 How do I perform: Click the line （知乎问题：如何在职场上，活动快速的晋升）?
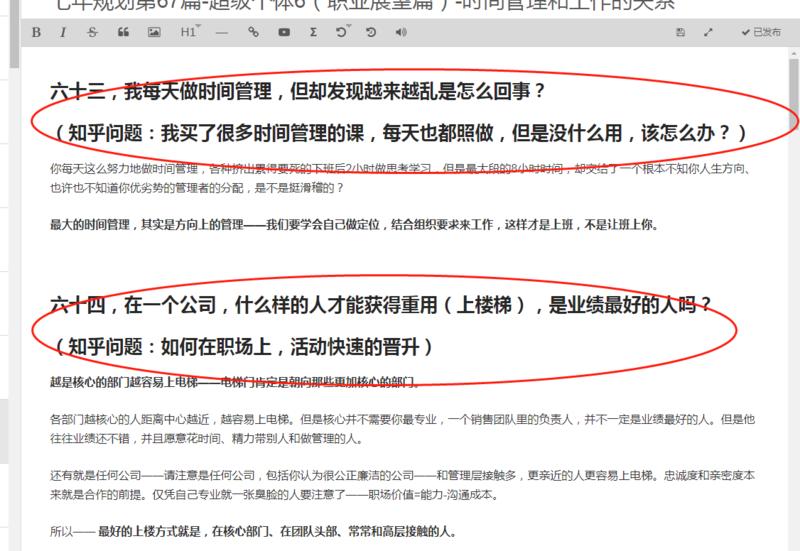click(242, 347)
